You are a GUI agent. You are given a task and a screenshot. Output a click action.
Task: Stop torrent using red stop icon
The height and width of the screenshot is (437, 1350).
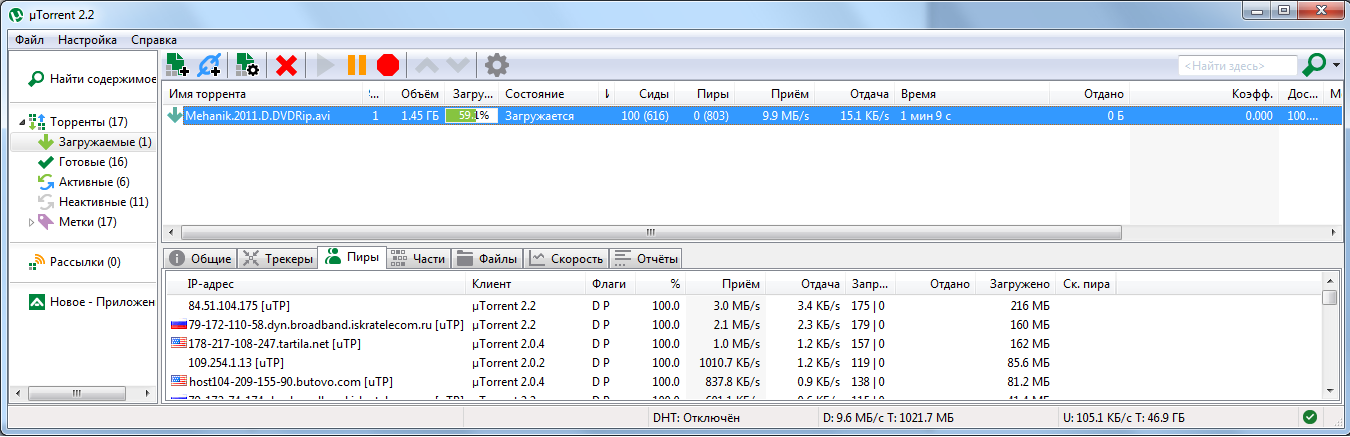click(388, 65)
